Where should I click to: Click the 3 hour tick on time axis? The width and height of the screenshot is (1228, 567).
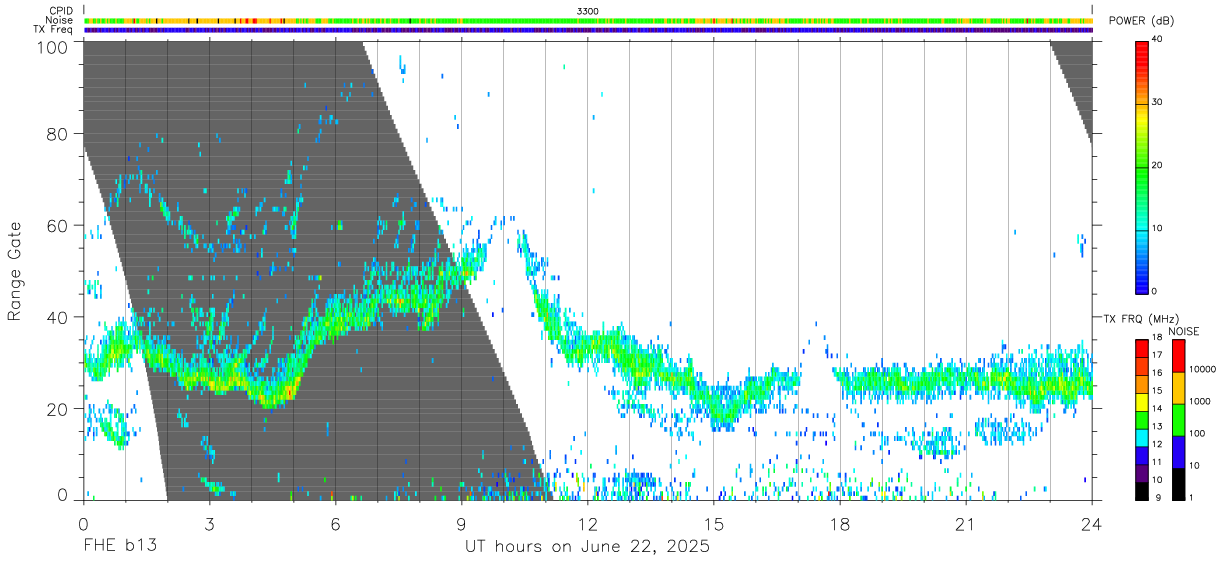210,524
